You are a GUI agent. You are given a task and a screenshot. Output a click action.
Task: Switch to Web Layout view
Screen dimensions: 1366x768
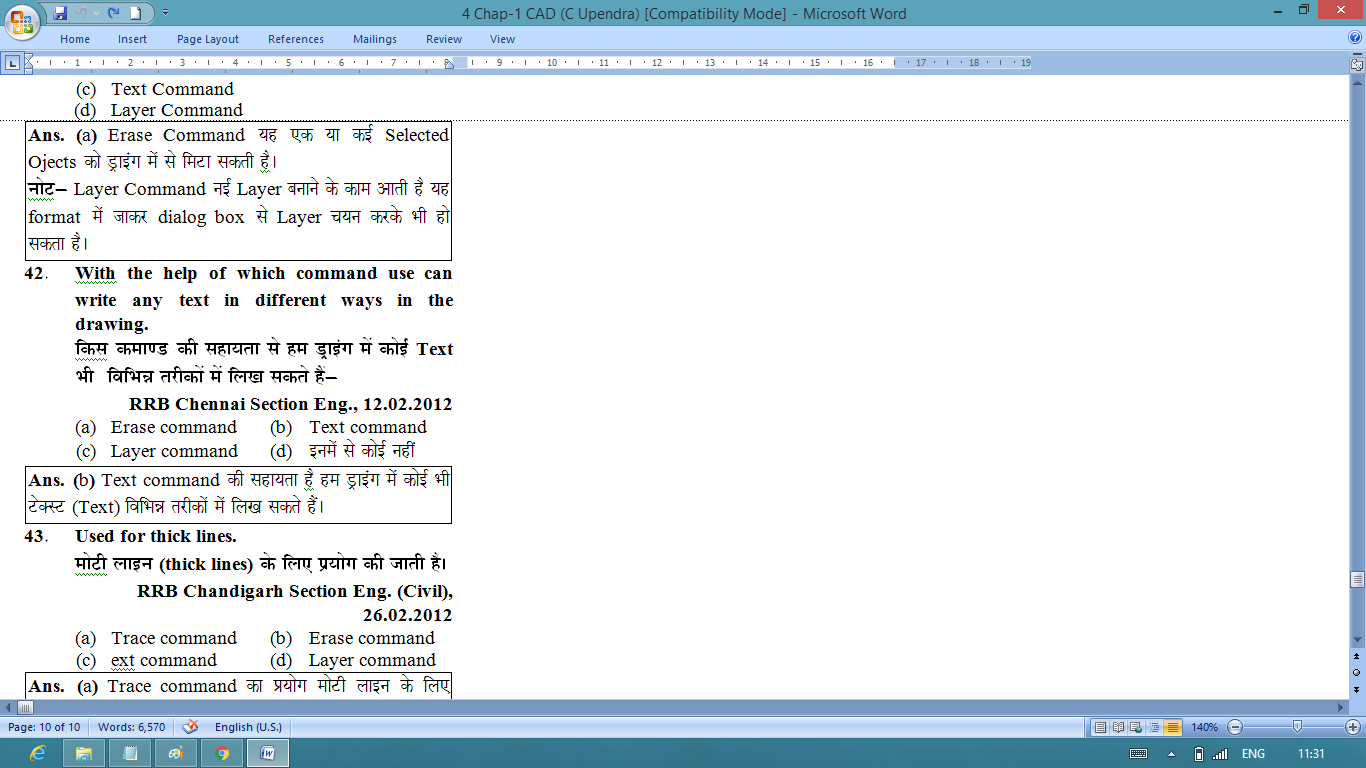pyautogui.click(x=1136, y=727)
